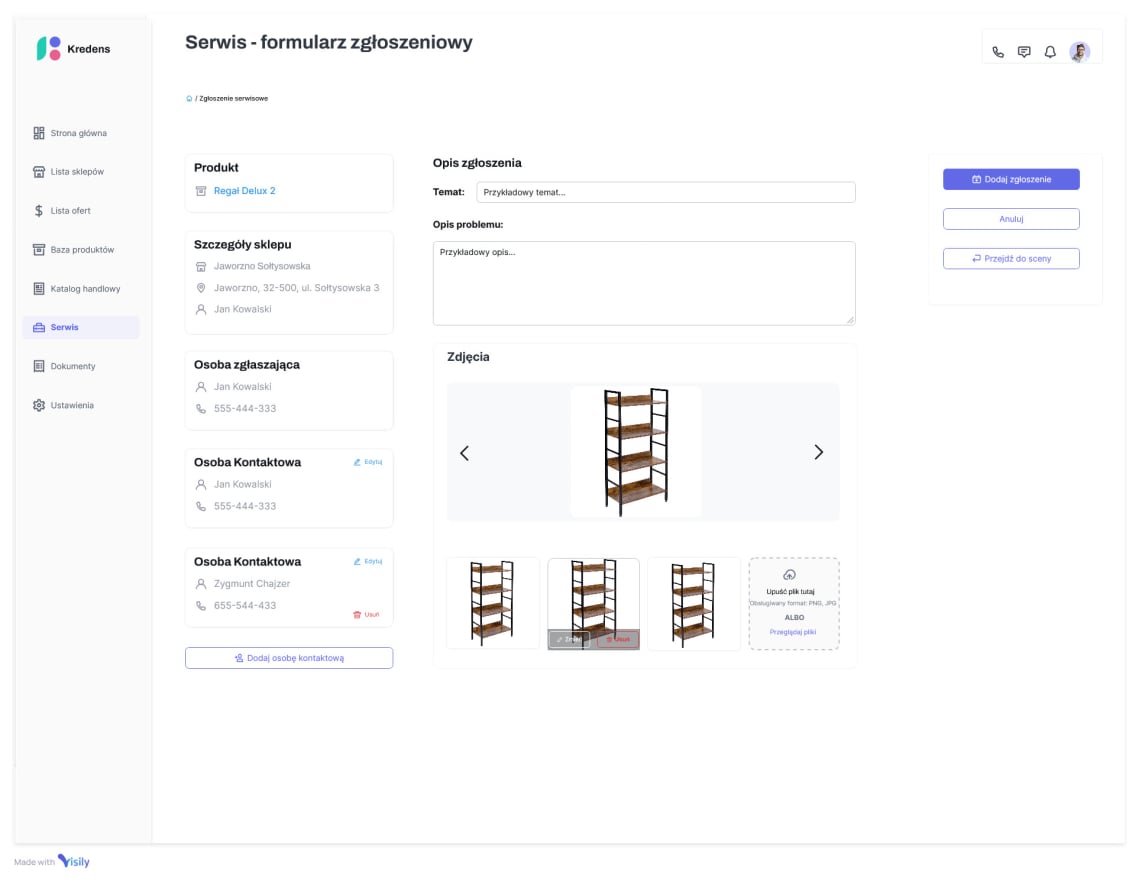The width and height of the screenshot is (1139, 881).
Task: Click the Przejdź do sceny button
Action: pos(1011,258)
